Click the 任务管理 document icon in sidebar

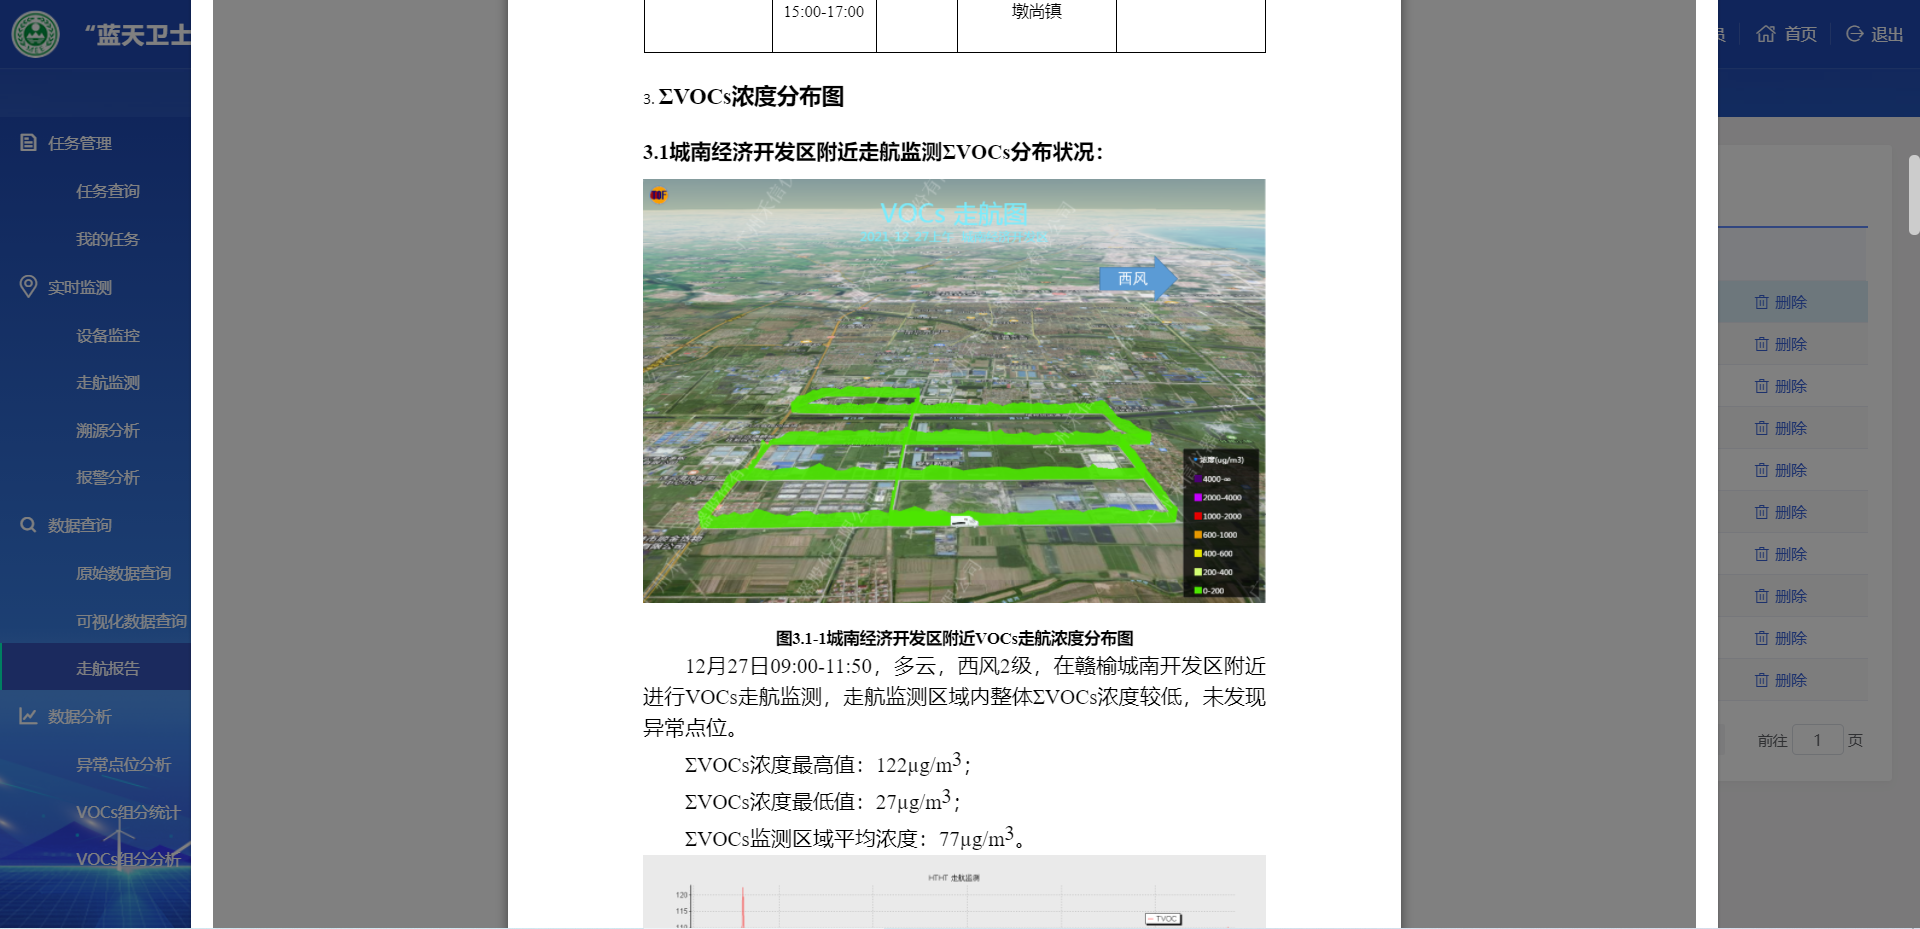(28, 143)
